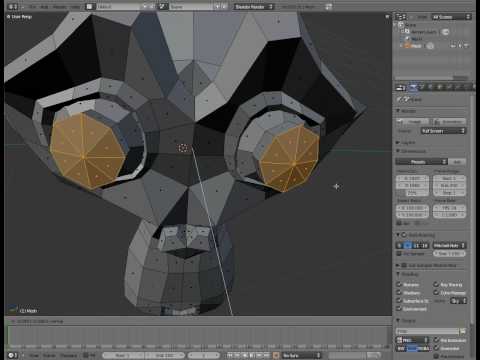Toggle the Overwrite checkbox
The image size is (480, 360).
point(436,348)
